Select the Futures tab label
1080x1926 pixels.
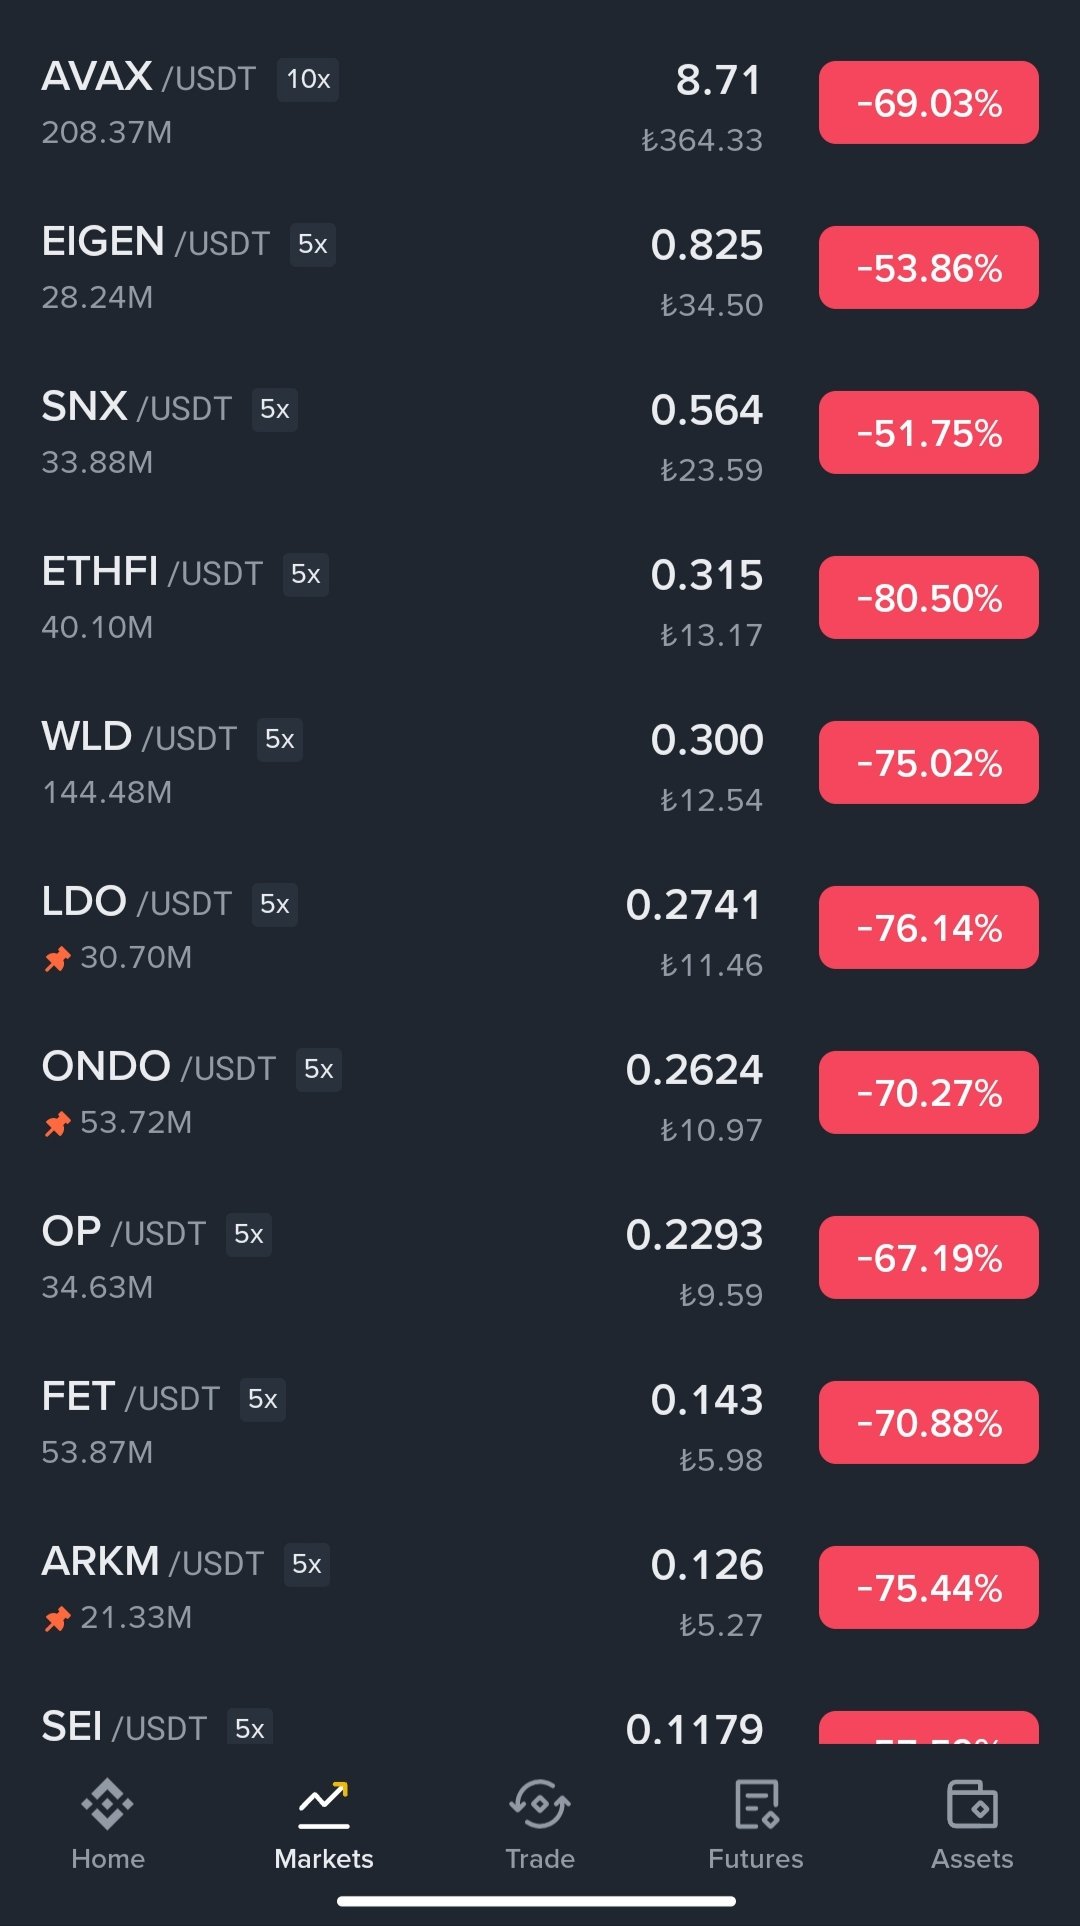point(756,1859)
